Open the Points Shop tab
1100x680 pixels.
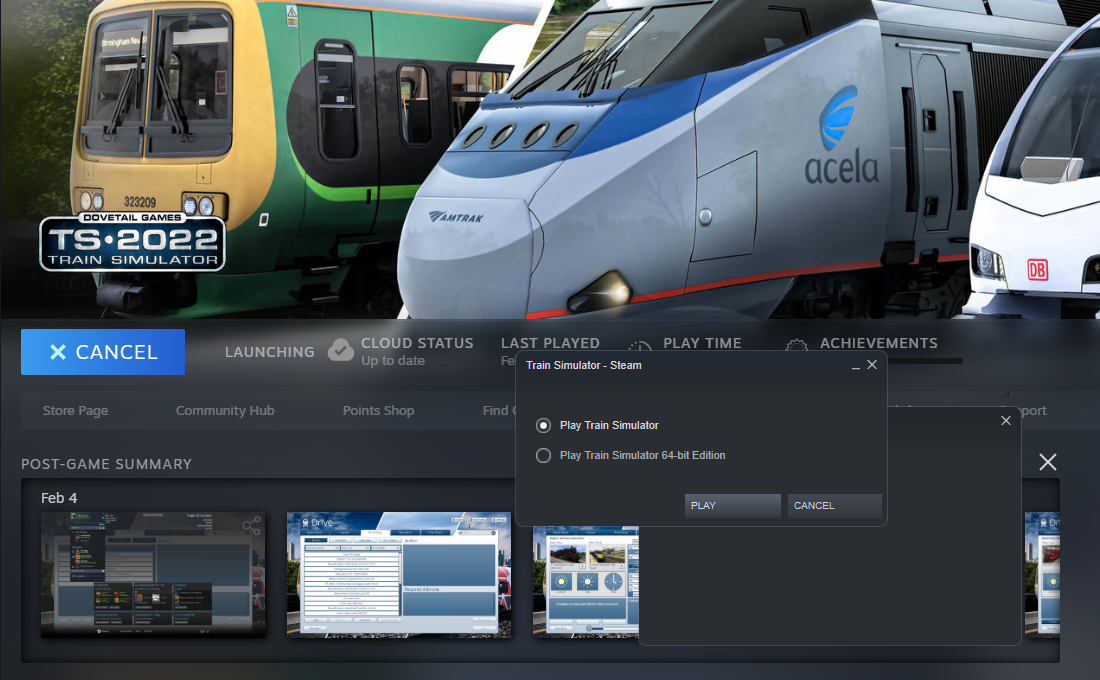click(378, 411)
